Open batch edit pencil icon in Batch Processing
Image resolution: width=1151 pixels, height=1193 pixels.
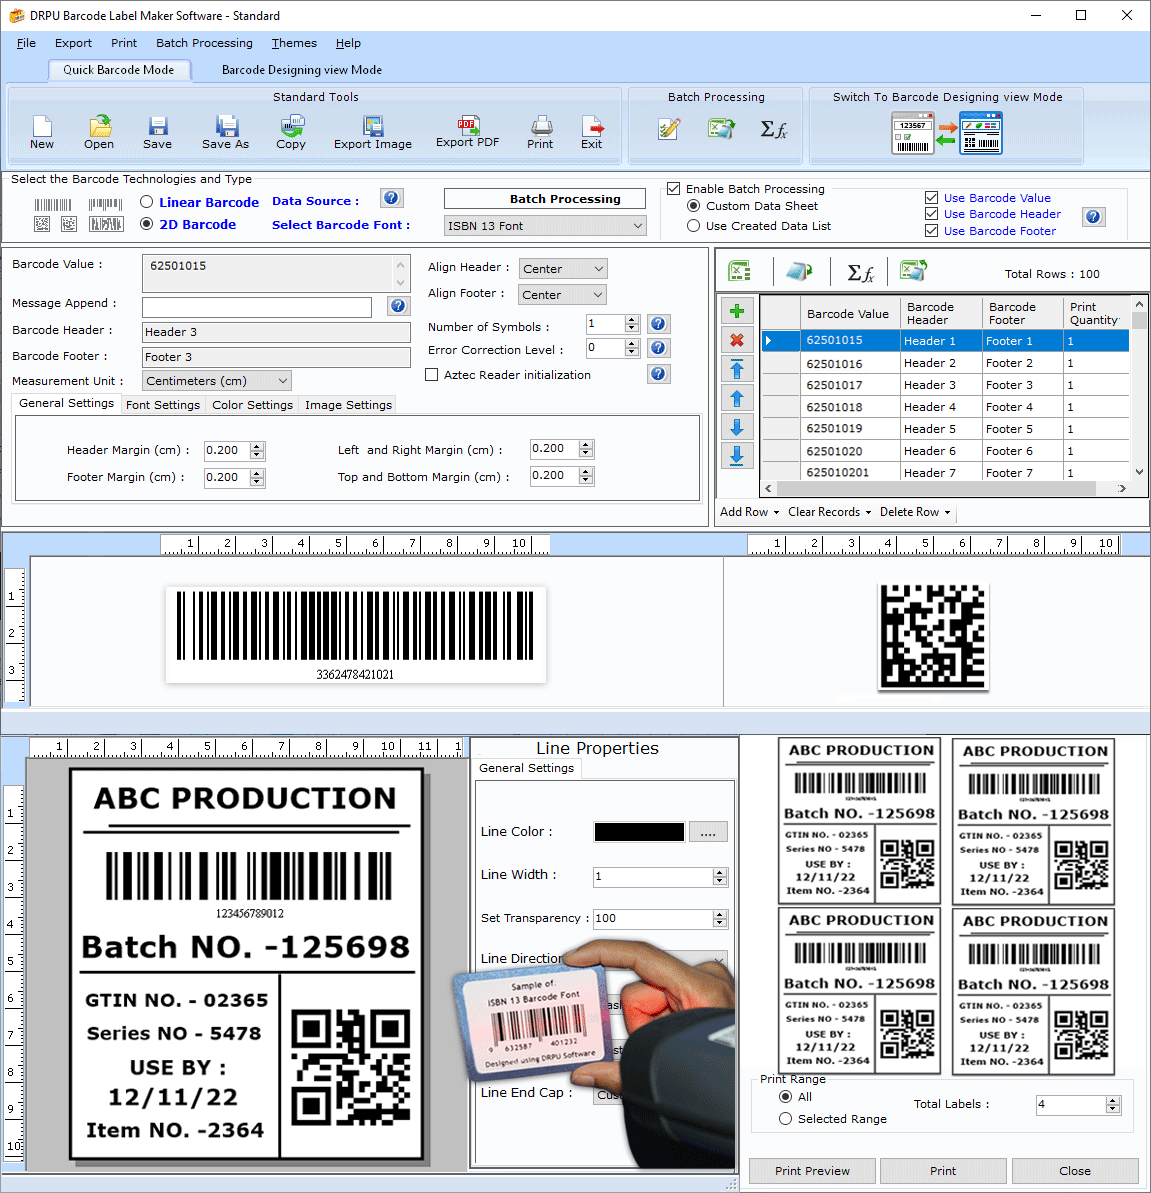669,129
